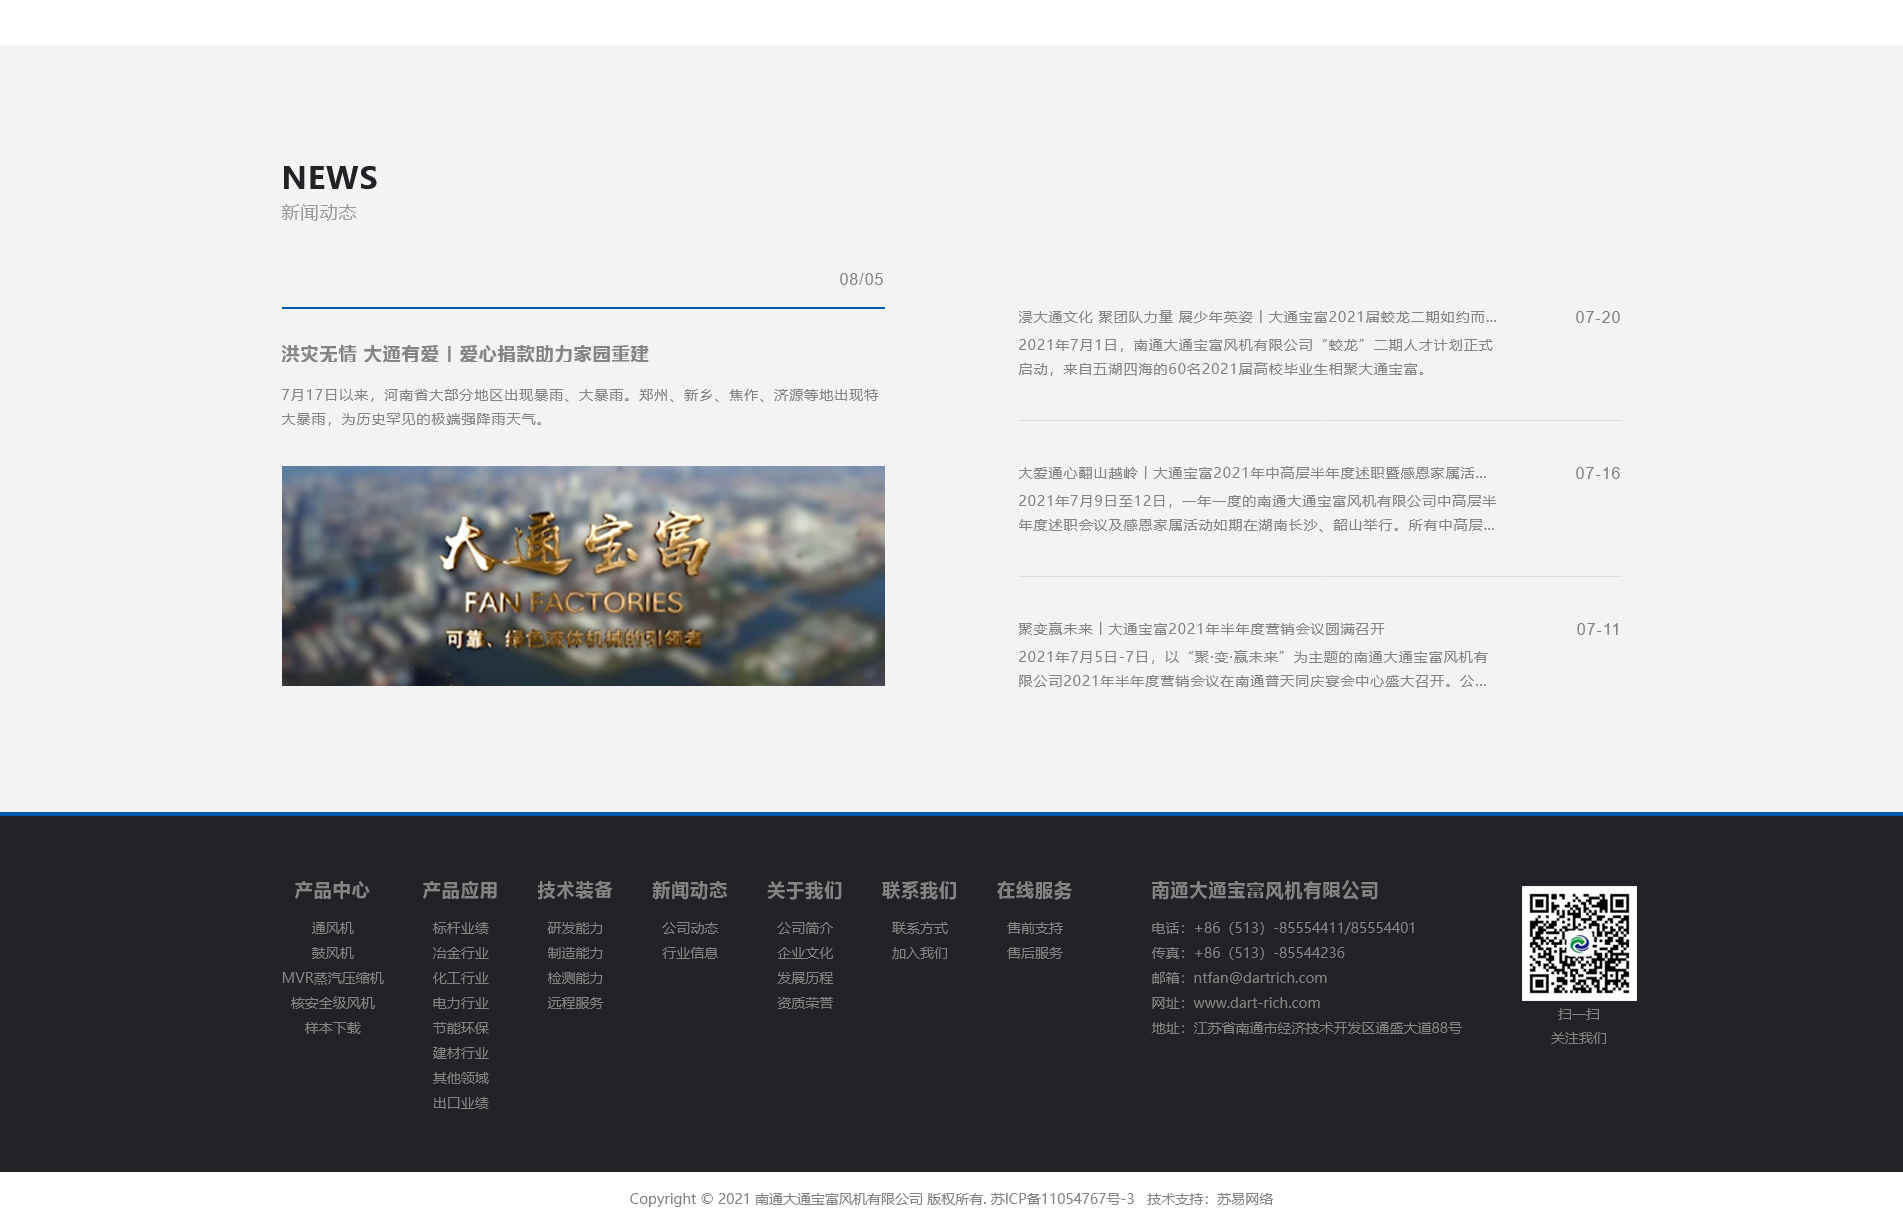Open the 聚变赢未来 marketing conference article
This screenshot has width=1903, height=1224.
1201,629
